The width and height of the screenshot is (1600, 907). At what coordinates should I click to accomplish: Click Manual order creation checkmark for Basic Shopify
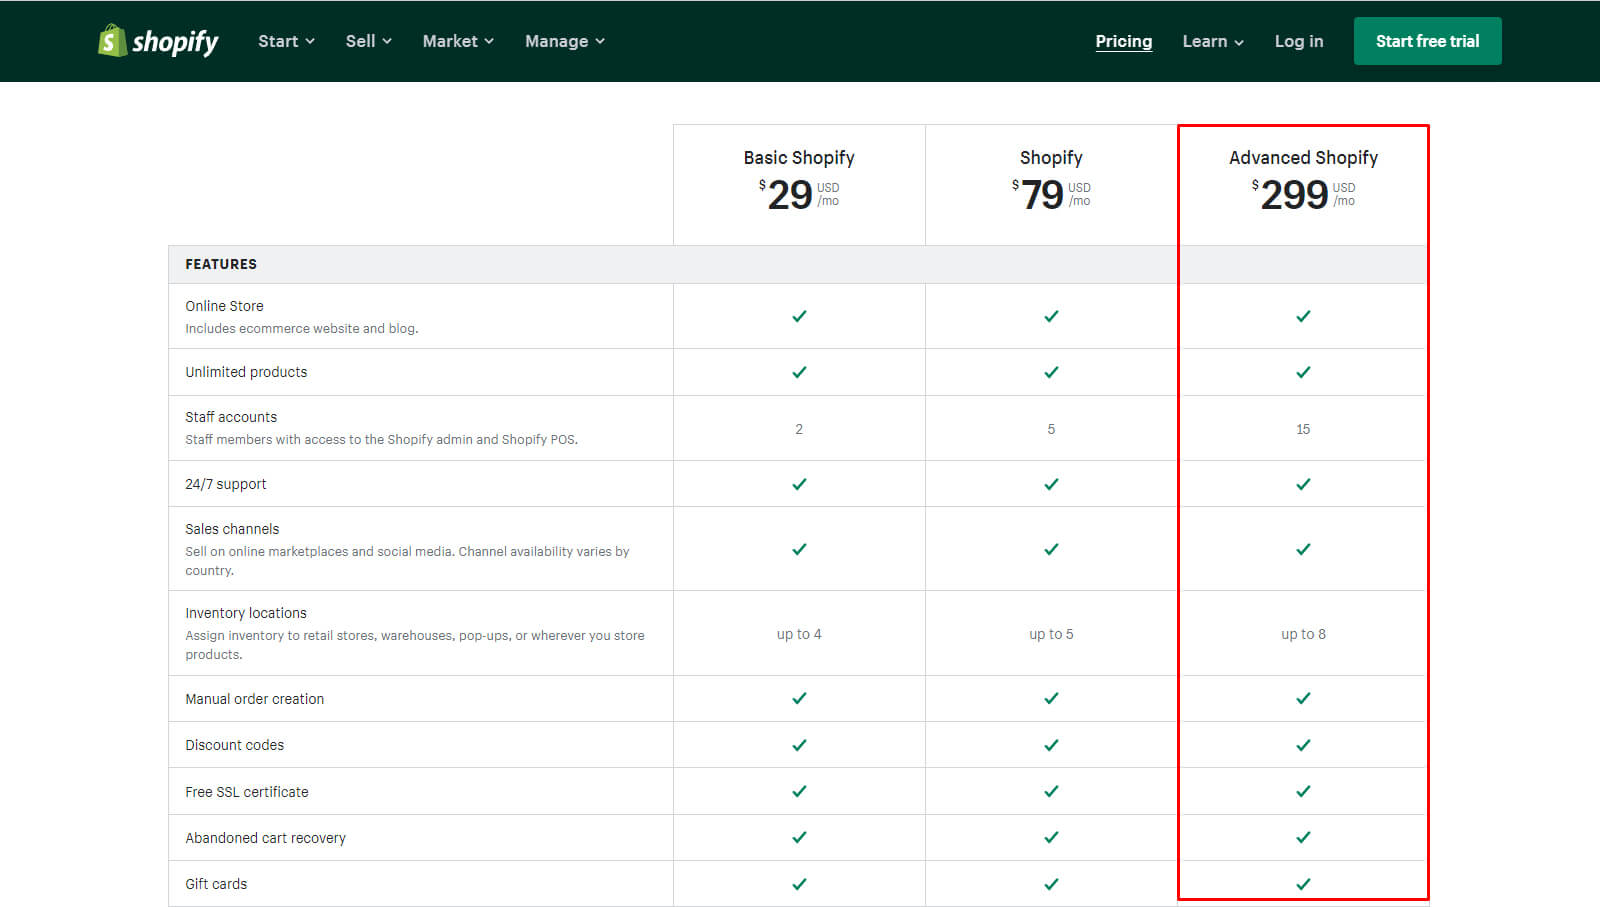coord(799,698)
